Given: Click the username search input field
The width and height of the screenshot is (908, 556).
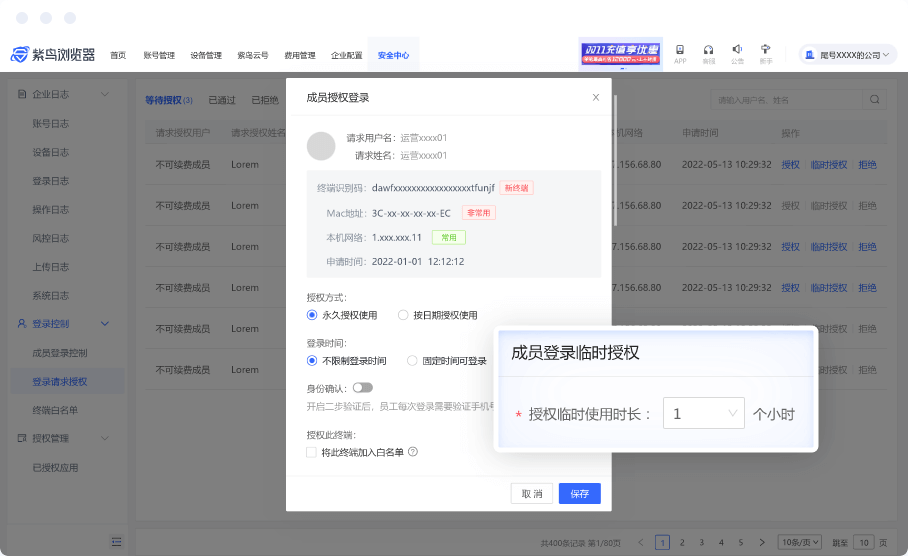Looking at the screenshot, I should [x=786, y=100].
